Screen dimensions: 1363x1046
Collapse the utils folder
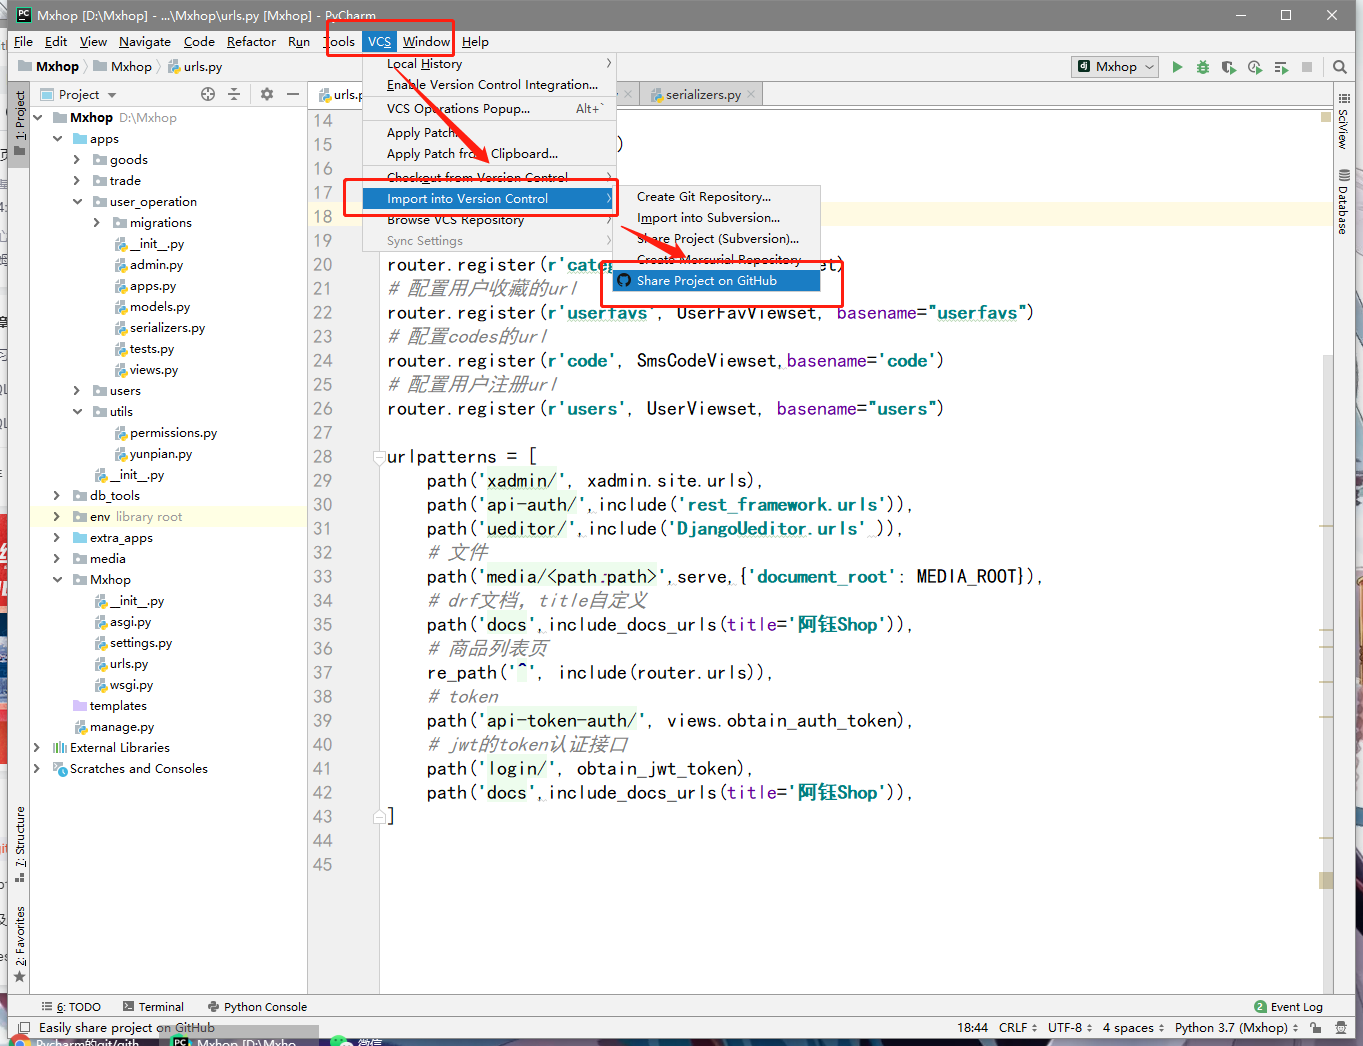click(77, 412)
